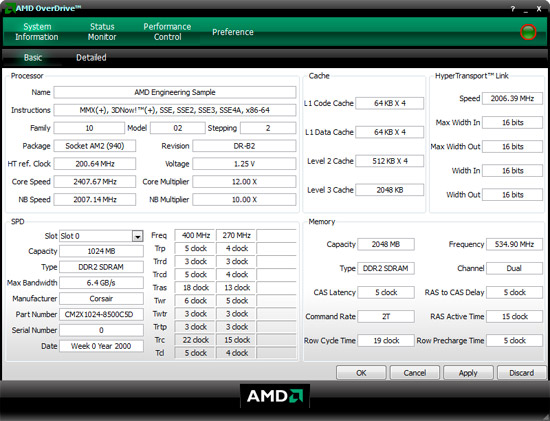
Task: Click the Instructions field
Action: (175, 110)
